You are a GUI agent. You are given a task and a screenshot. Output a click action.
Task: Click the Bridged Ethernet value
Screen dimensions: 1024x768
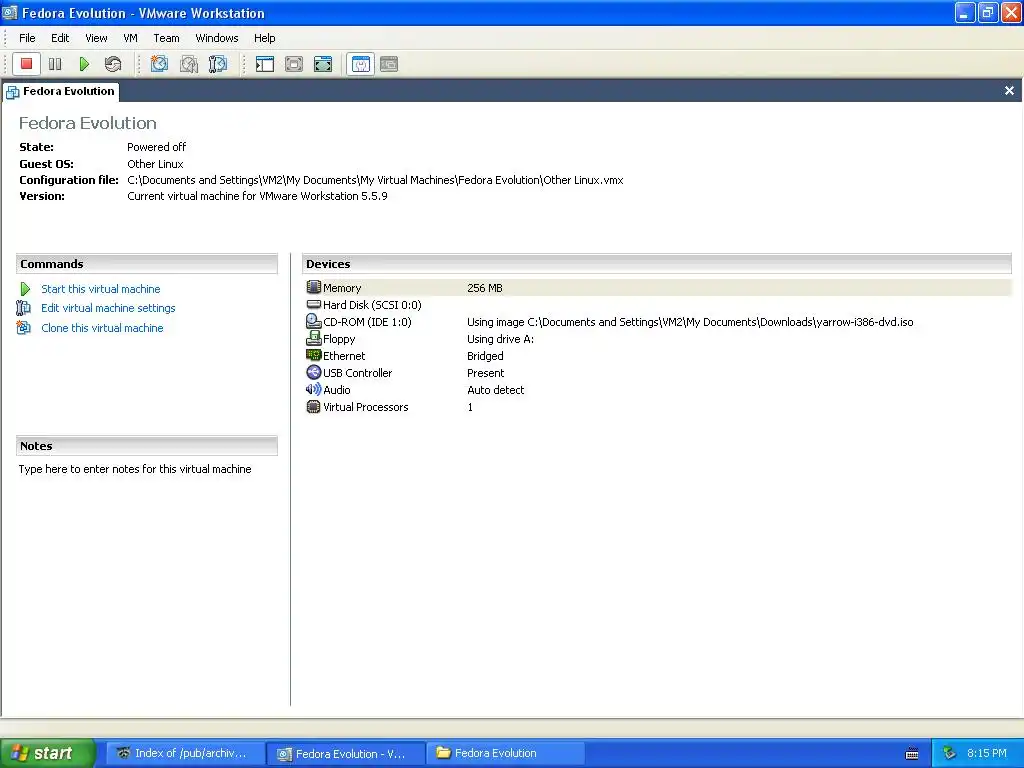pos(485,356)
